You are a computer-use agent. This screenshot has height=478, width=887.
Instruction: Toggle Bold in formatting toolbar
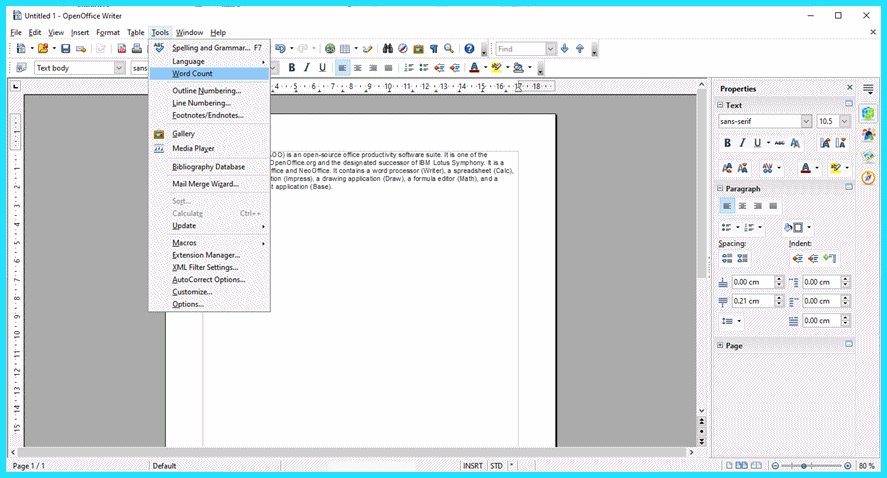point(291,68)
